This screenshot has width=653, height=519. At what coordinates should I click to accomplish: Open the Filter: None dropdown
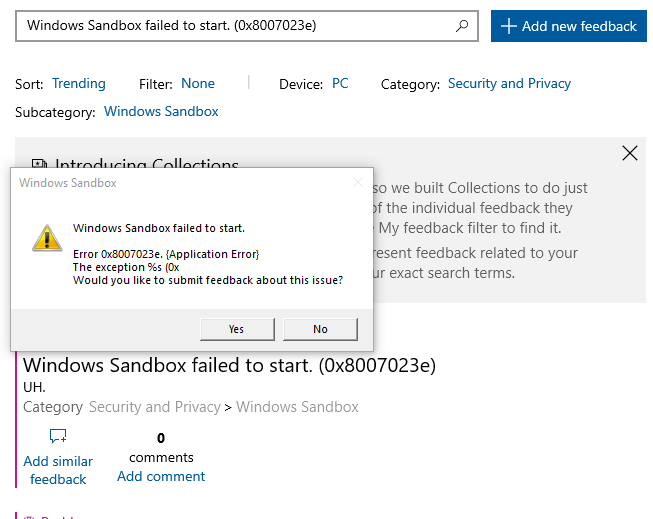198,83
